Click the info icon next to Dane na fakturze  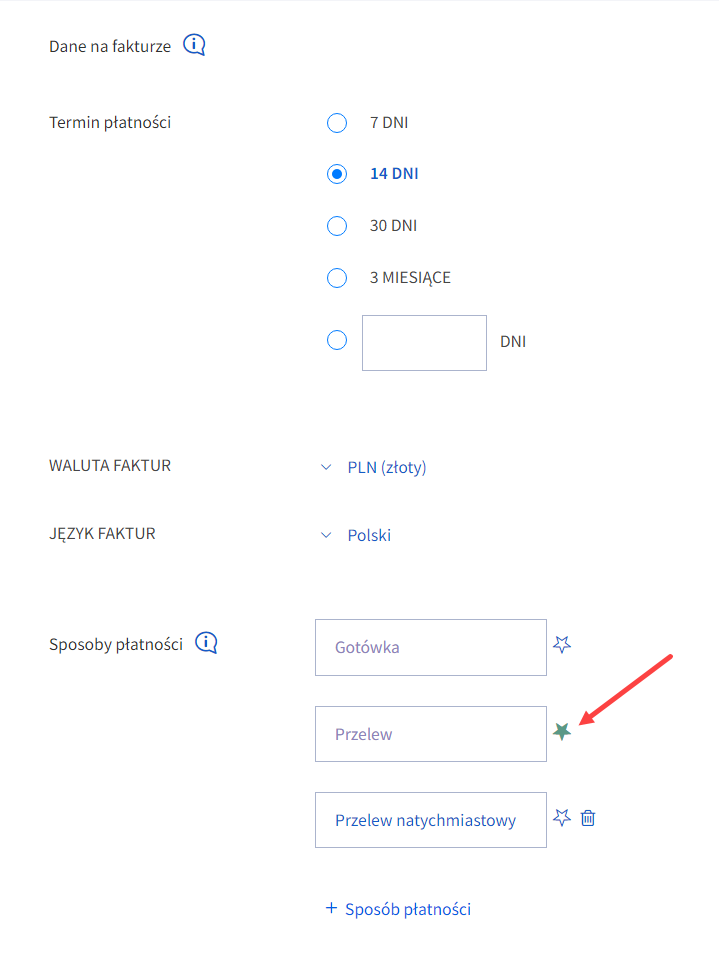(x=194, y=45)
